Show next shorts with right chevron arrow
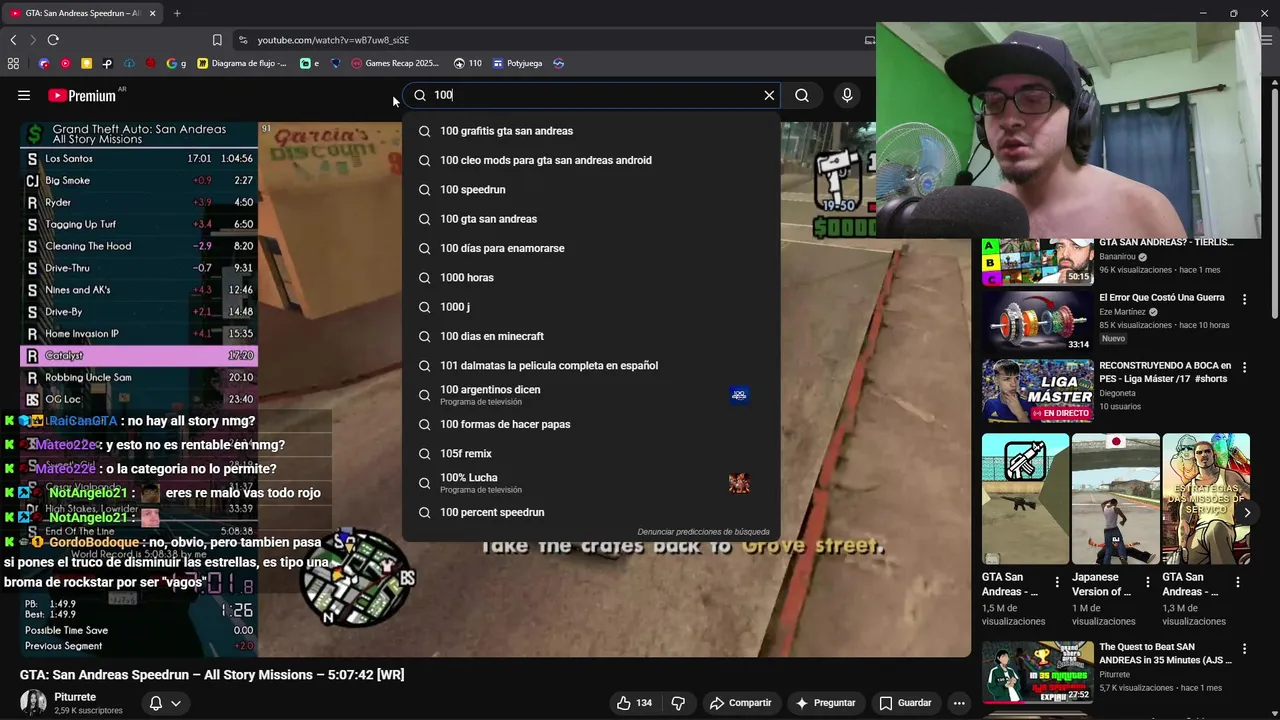The height and width of the screenshot is (720, 1280). [1247, 512]
